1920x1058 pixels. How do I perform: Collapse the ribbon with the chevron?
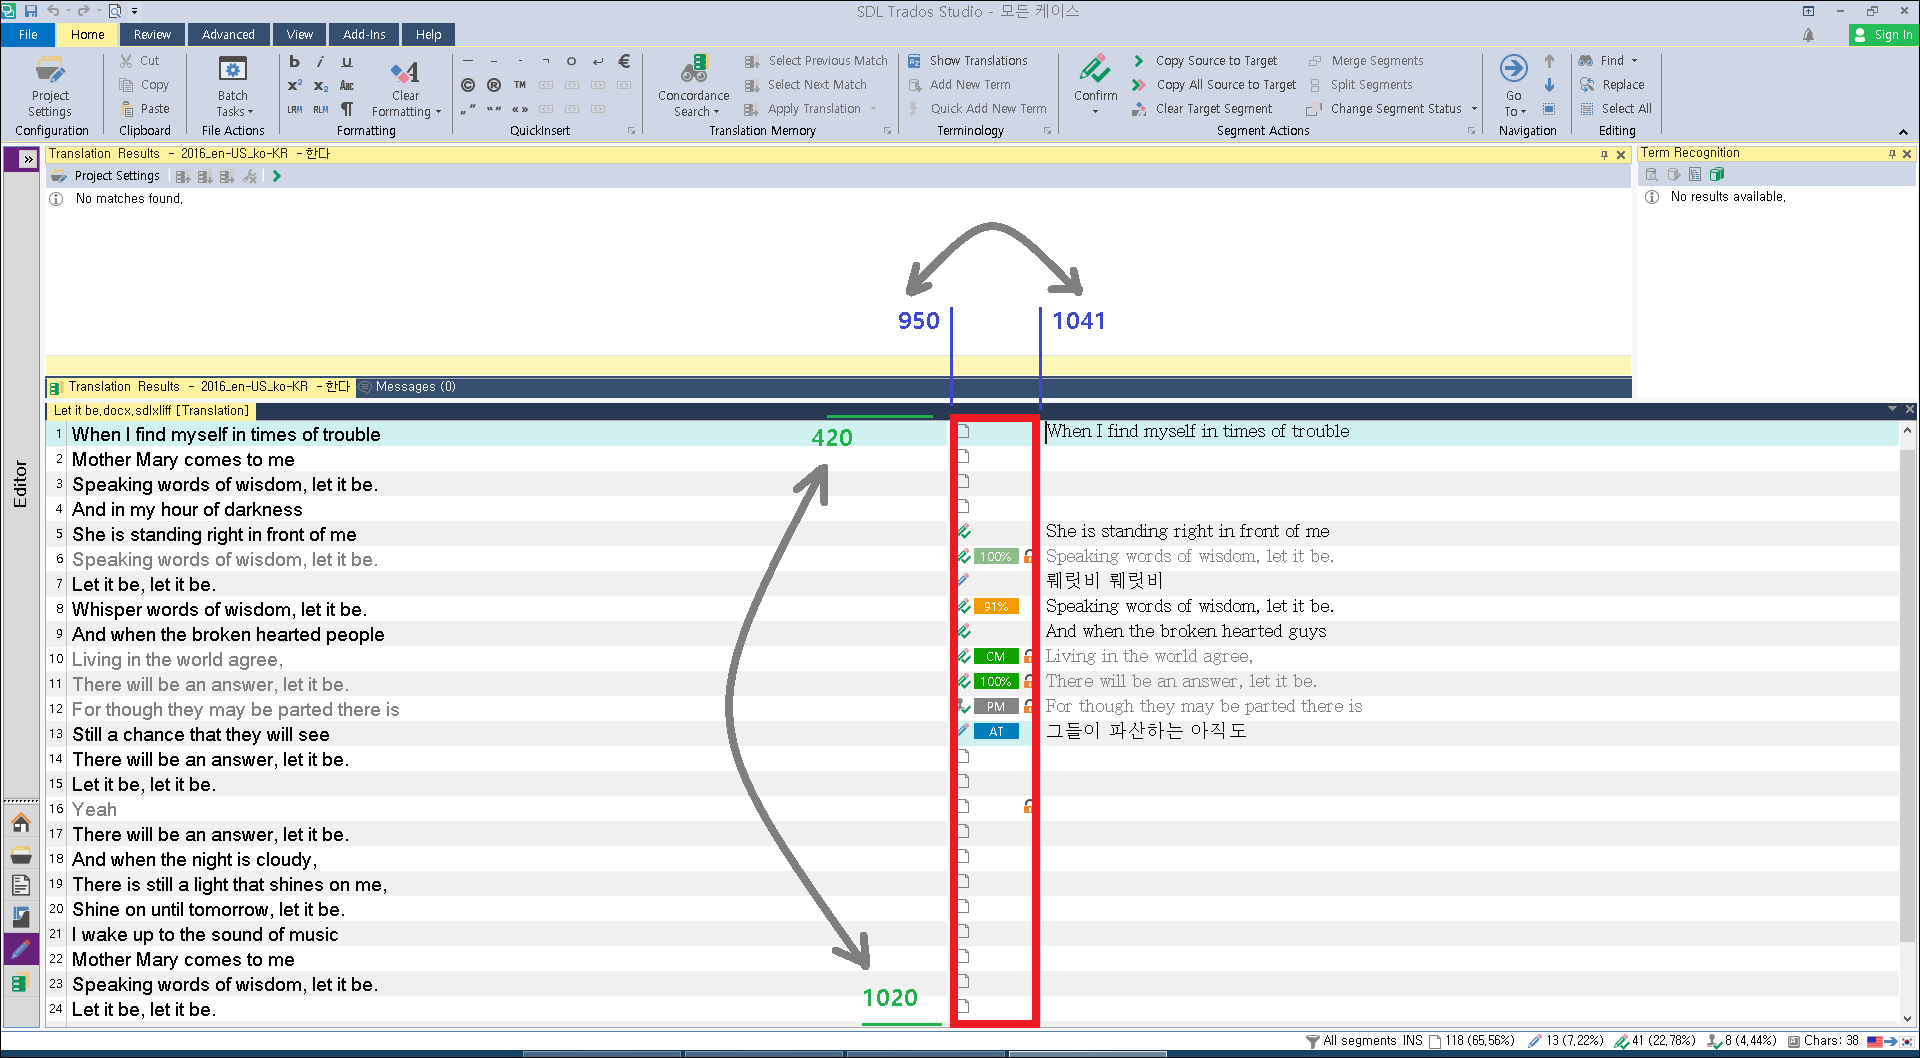click(x=1903, y=132)
